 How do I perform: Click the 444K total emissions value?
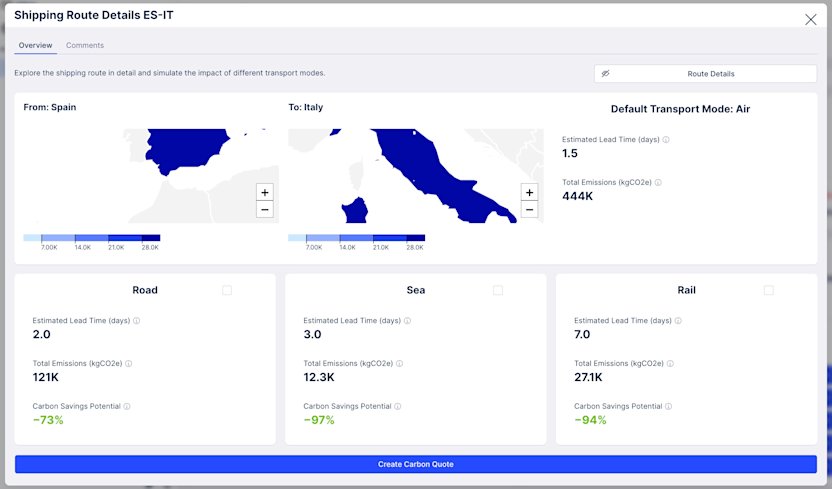(577, 196)
